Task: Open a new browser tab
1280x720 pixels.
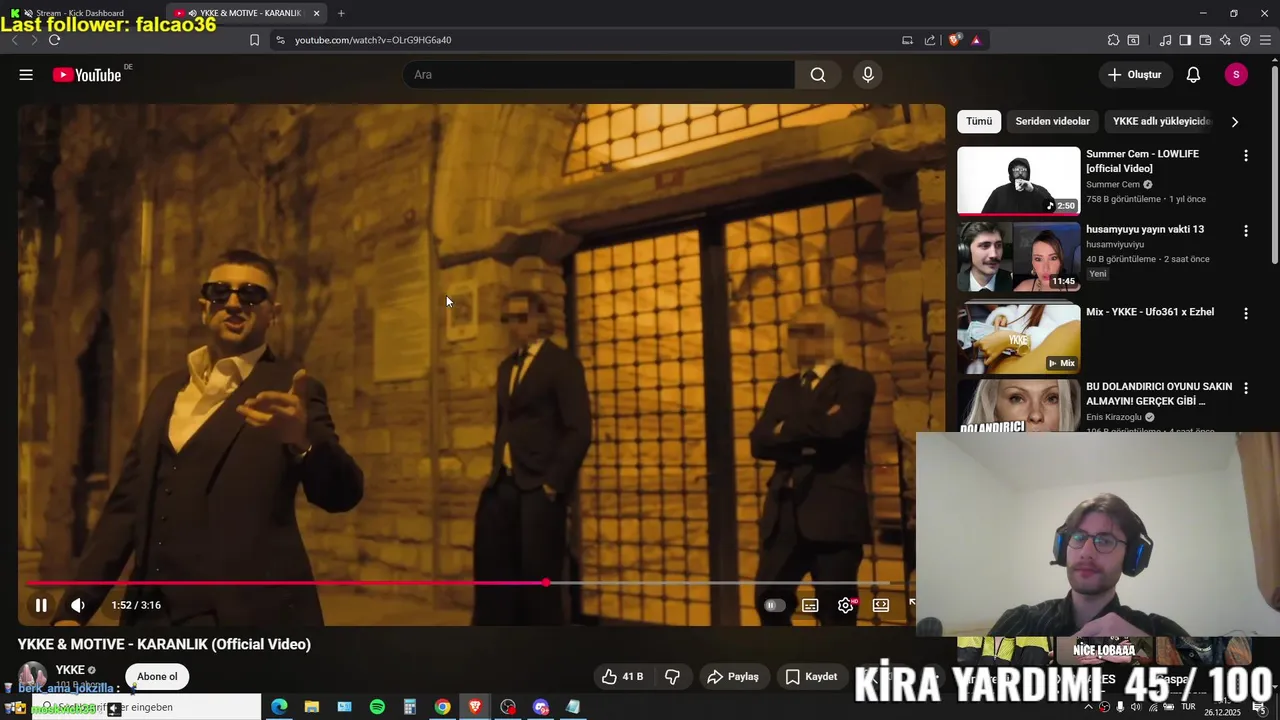Action: click(341, 13)
